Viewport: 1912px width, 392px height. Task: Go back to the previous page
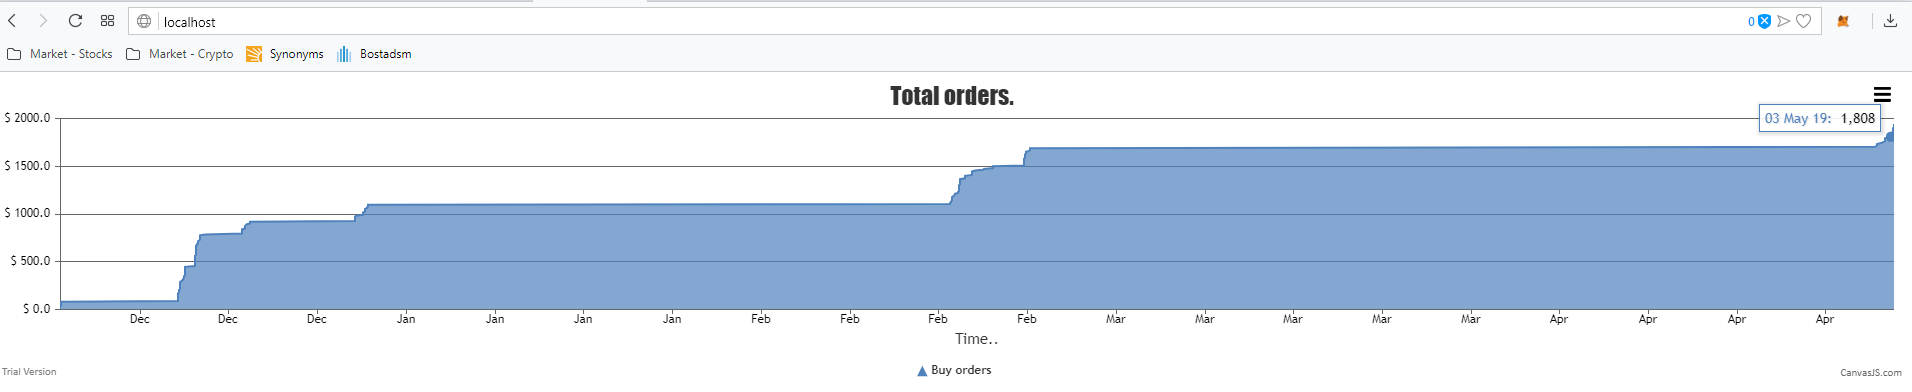tap(12, 21)
